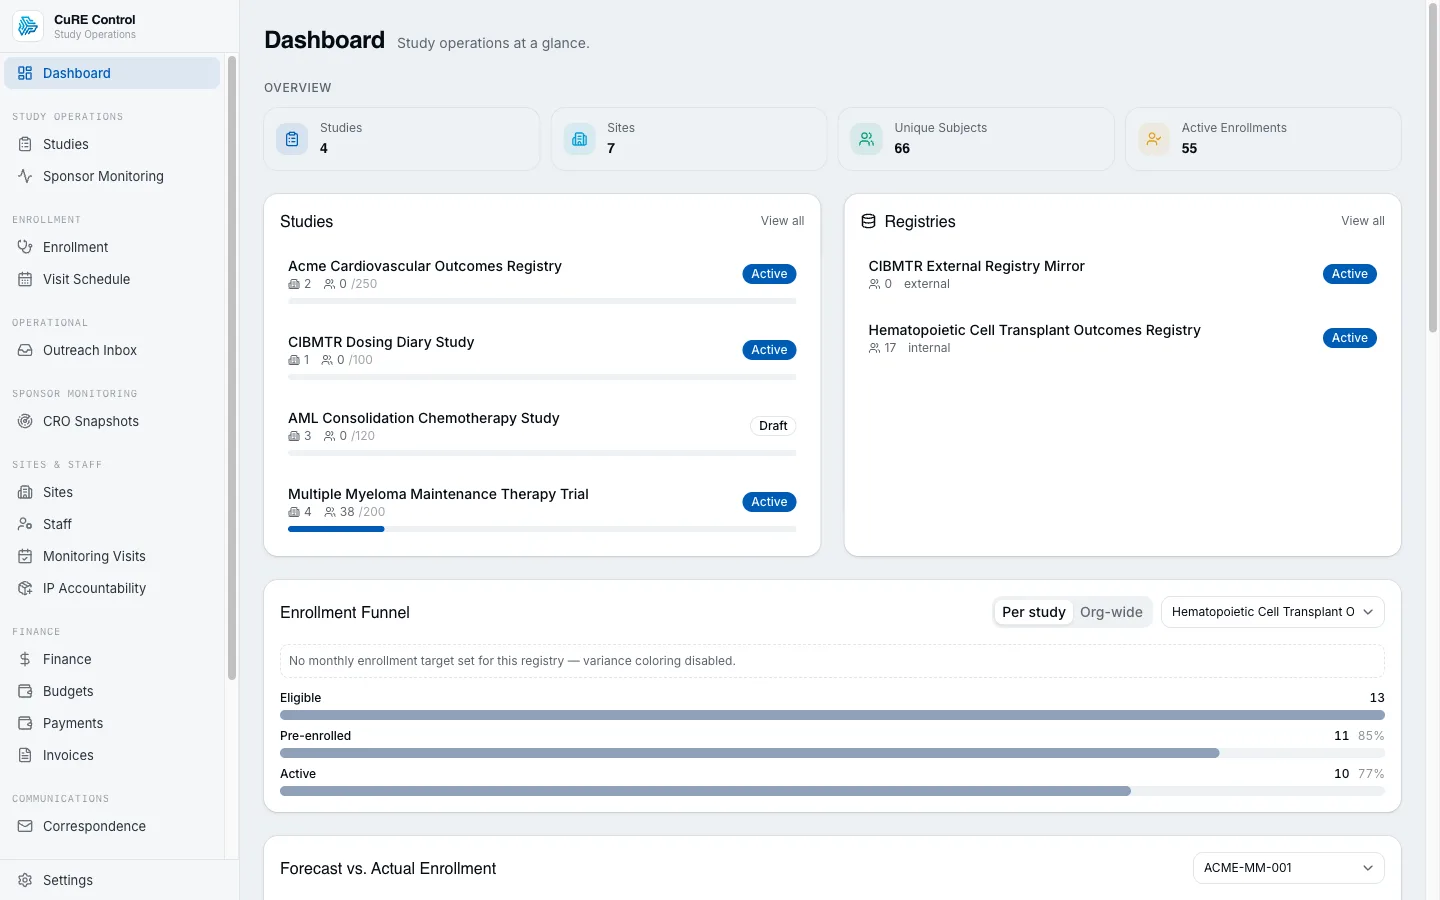The image size is (1440, 900).
Task: Open Hematopoietic Cell Transplant Outcomes Registry
Action: pos(1122,338)
